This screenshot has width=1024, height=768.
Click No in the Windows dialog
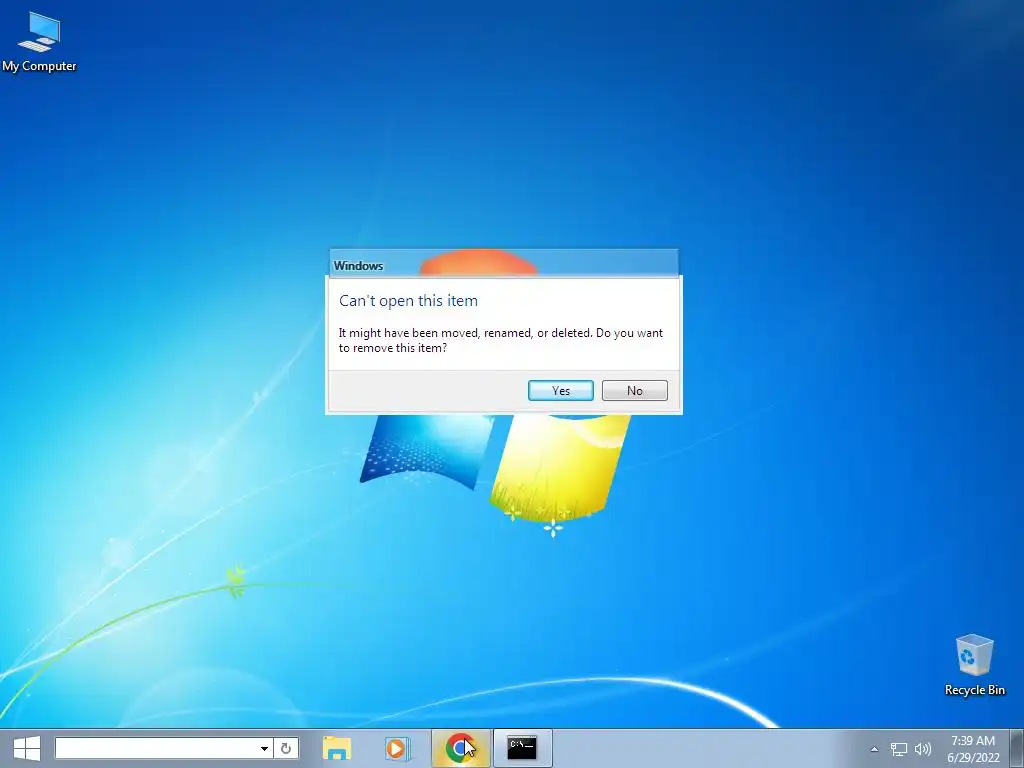tap(635, 391)
